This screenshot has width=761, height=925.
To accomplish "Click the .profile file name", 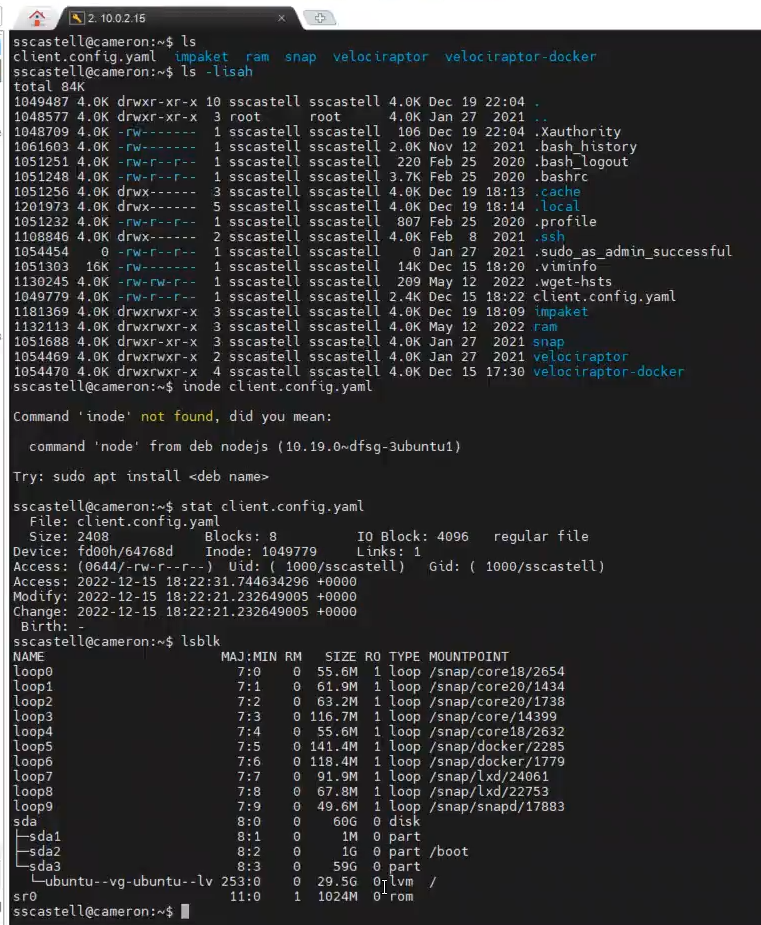I will (x=565, y=222).
